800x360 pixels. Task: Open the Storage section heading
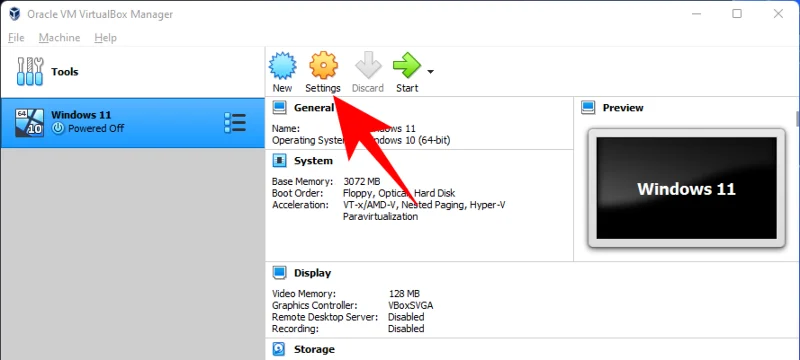[x=314, y=349]
